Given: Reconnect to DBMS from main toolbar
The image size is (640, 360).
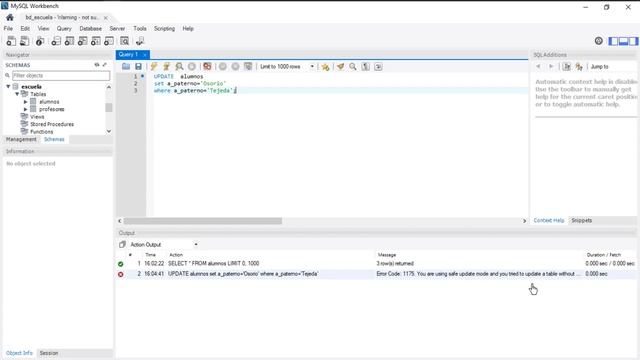Looking at the screenshot, I should tap(140, 41).
